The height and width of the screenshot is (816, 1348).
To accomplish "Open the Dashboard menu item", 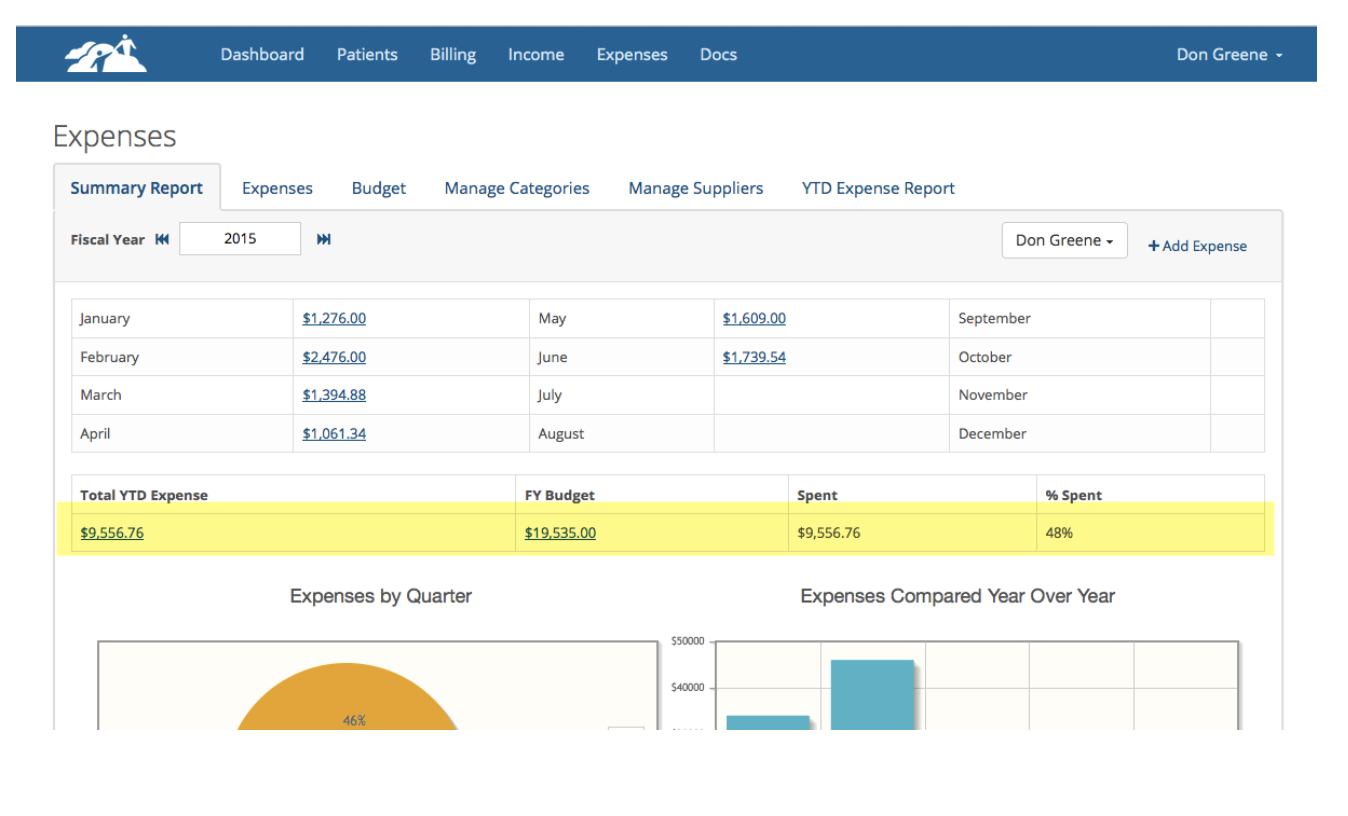I will click(262, 55).
